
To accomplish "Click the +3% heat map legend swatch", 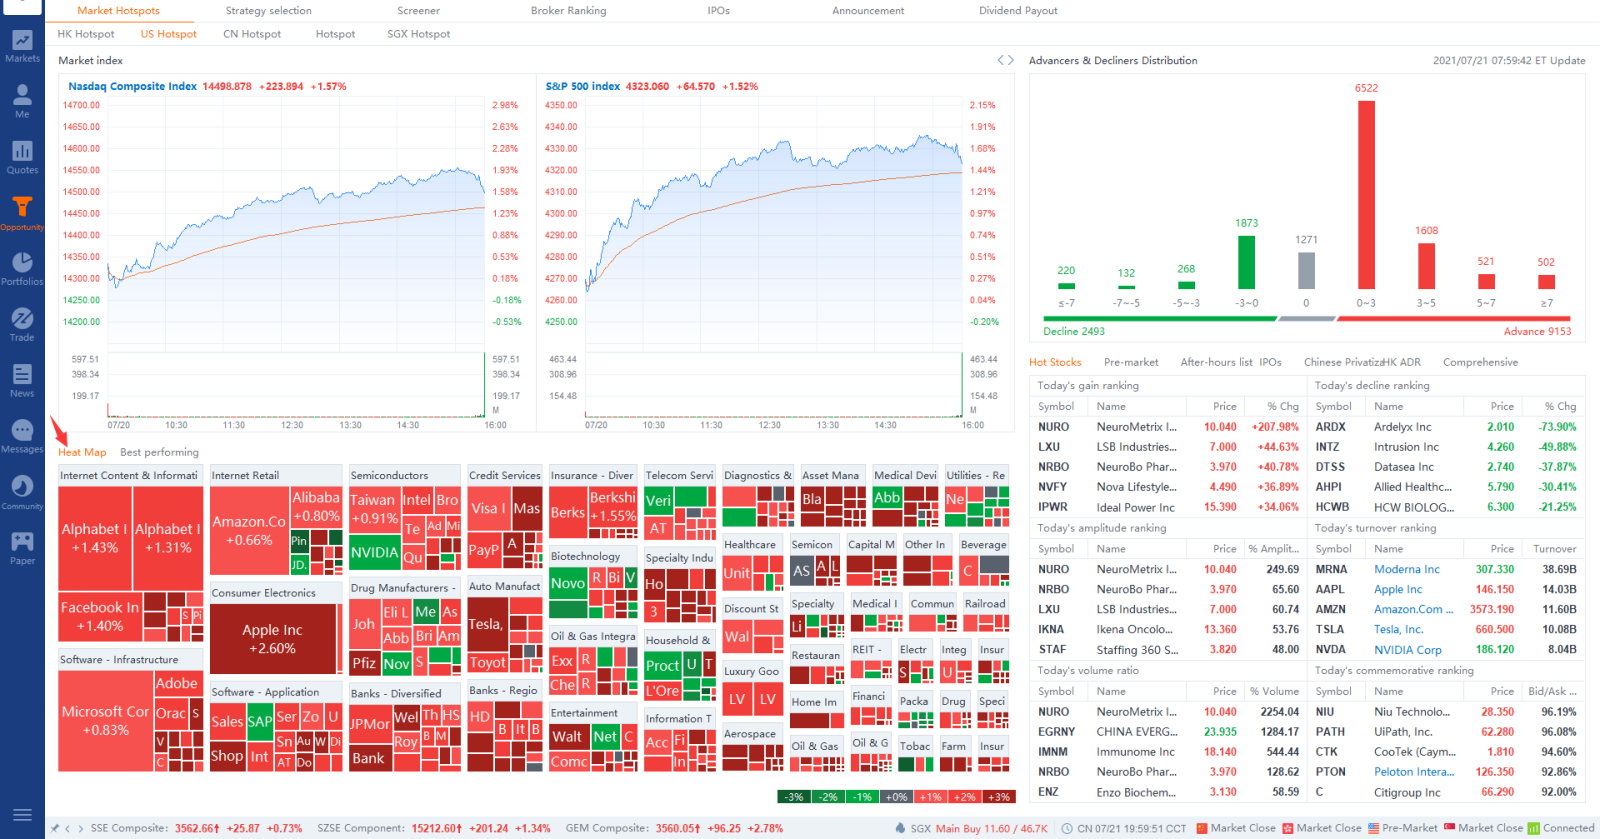I will pos(998,797).
